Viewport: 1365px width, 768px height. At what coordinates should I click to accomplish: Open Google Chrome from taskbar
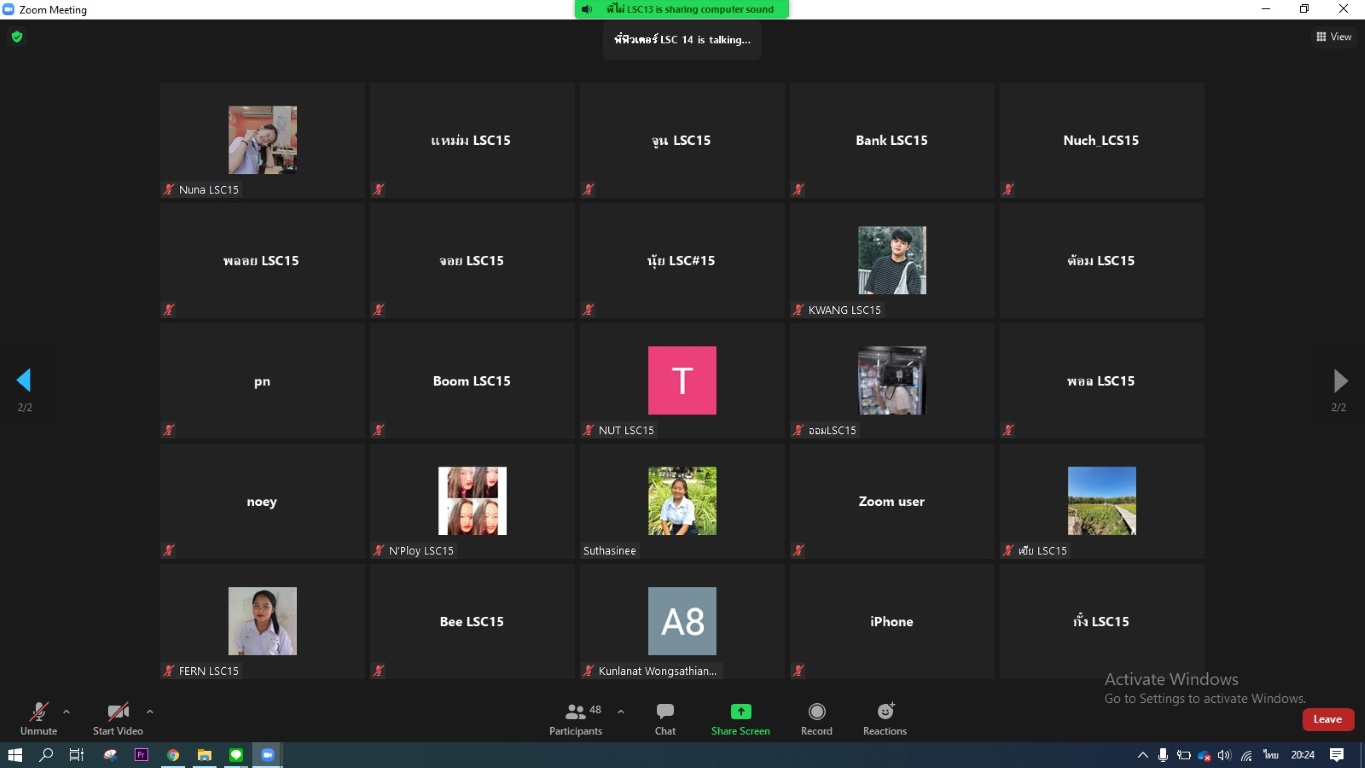click(173, 755)
